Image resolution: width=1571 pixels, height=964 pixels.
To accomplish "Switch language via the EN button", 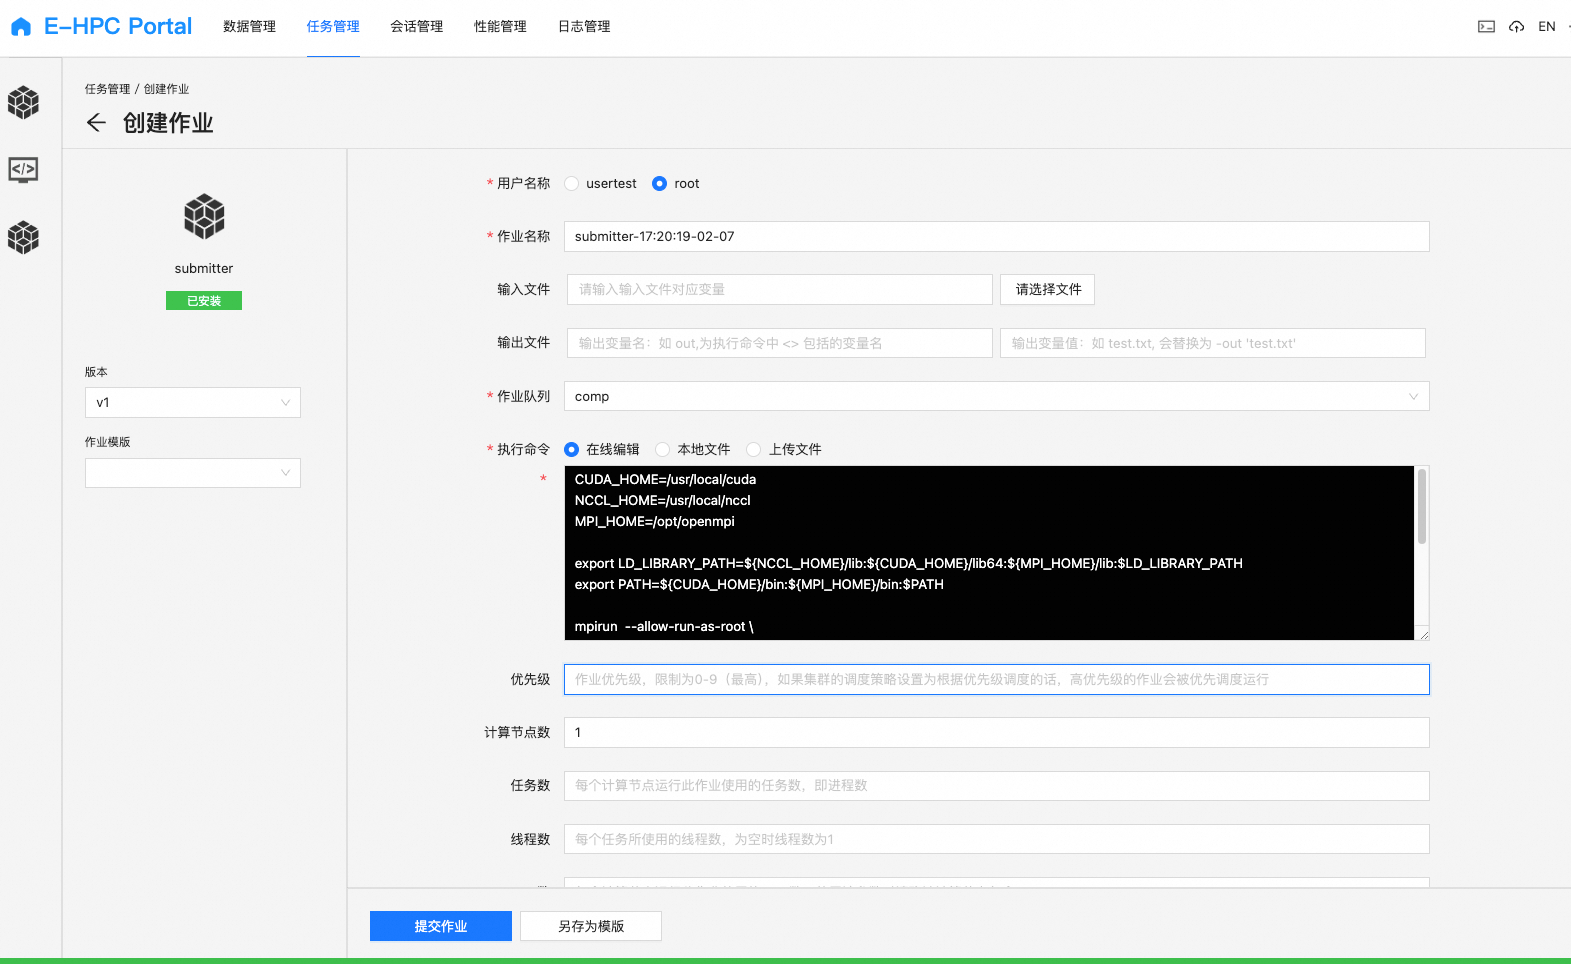I will click(x=1547, y=27).
